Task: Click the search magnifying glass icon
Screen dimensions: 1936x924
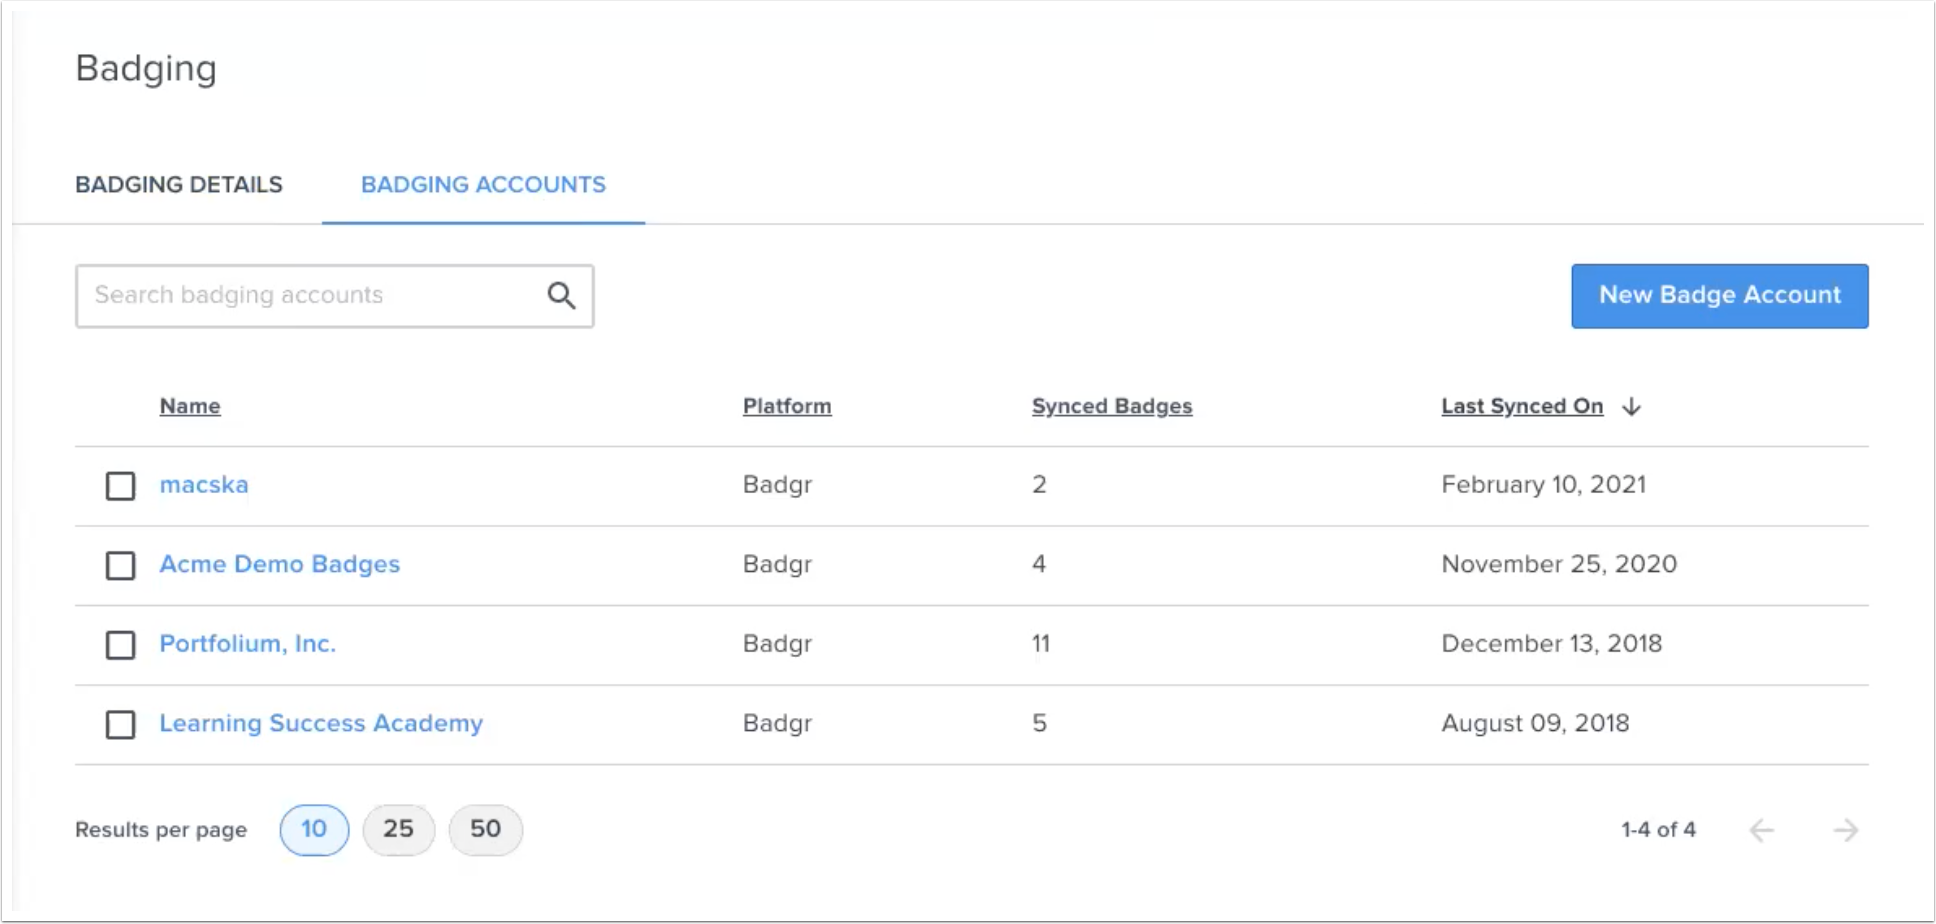Action: (x=560, y=295)
